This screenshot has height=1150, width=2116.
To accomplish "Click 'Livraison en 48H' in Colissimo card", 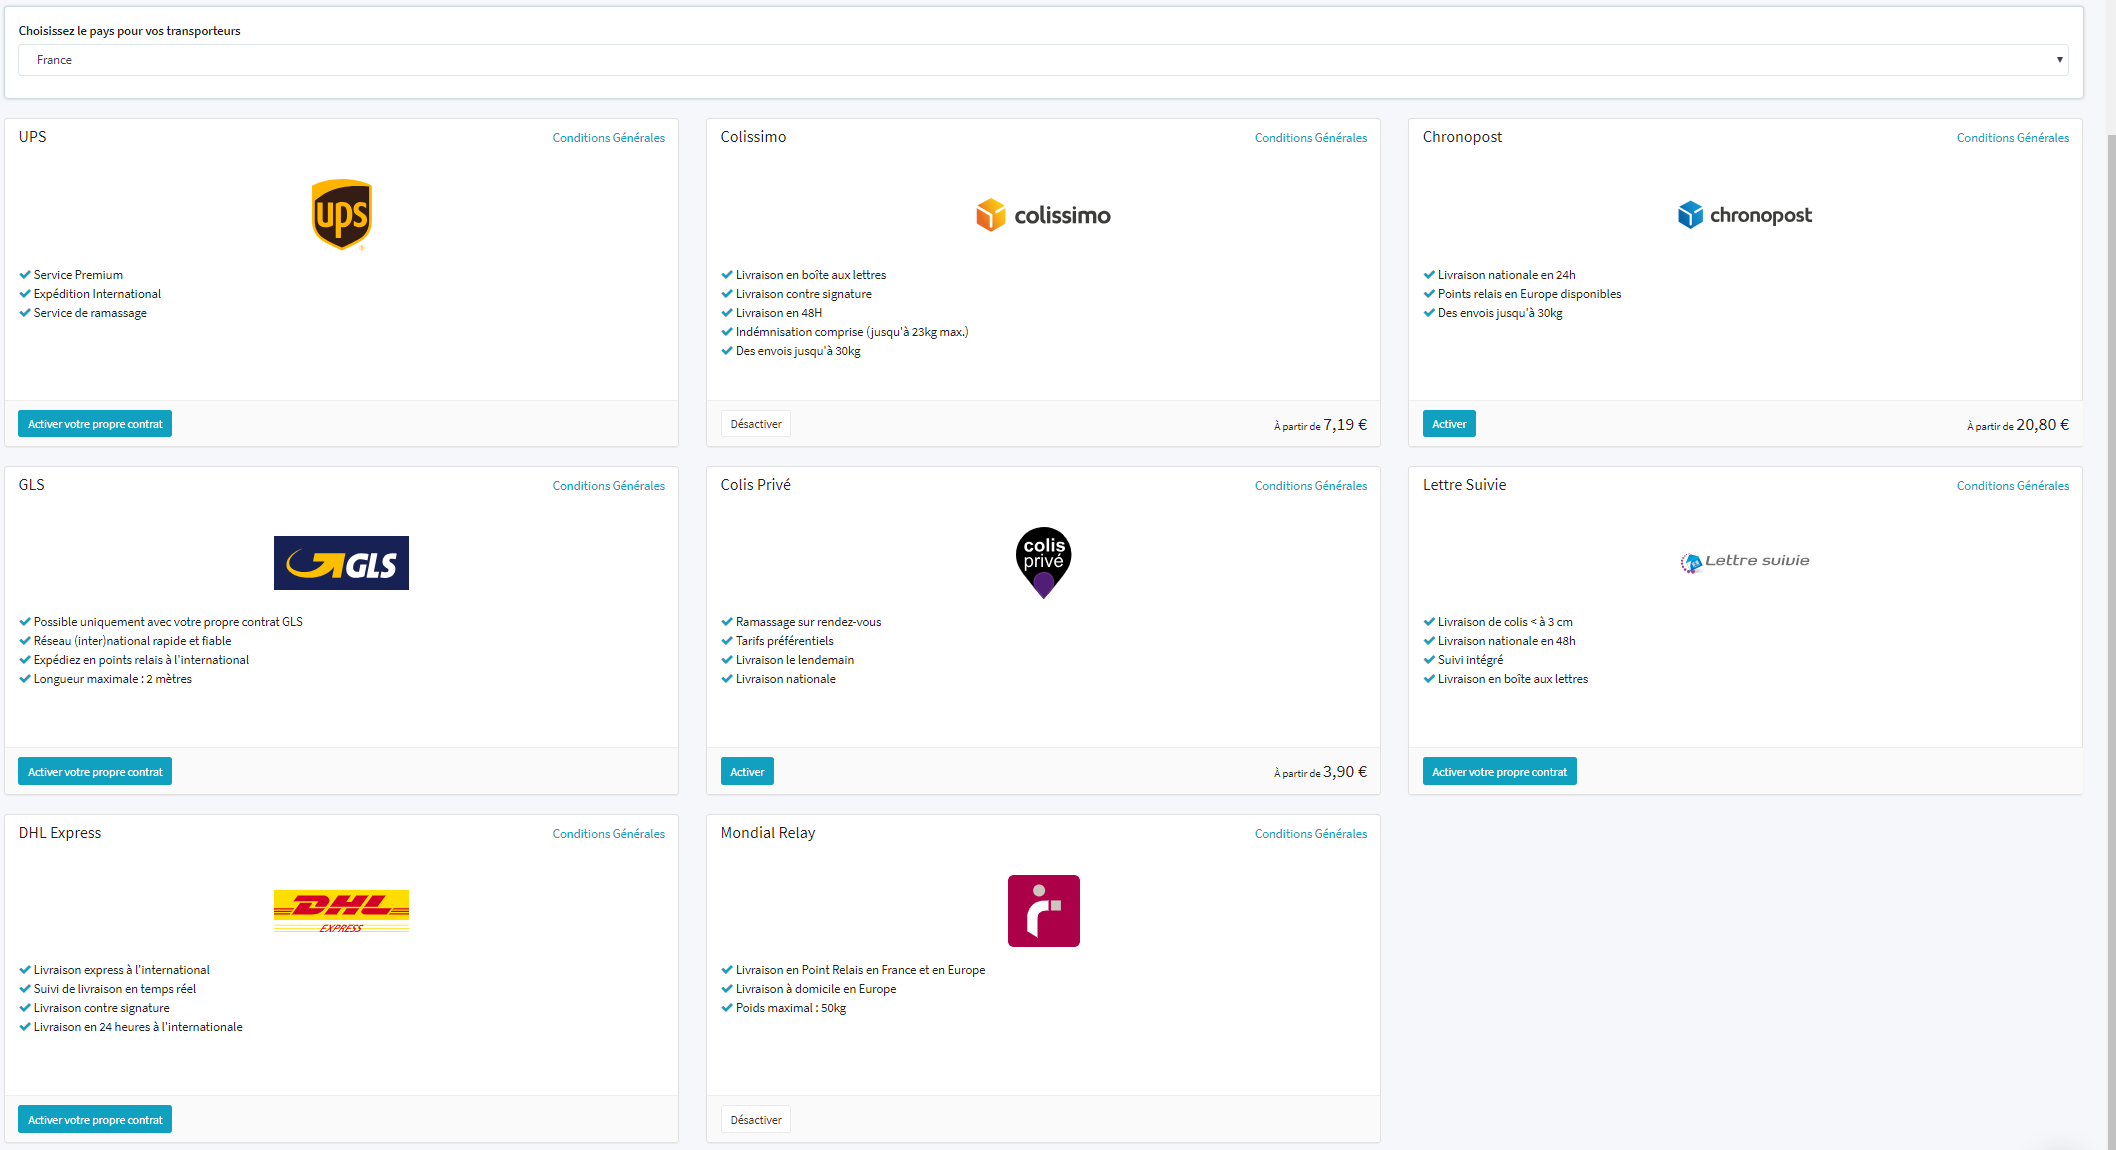I will point(779,313).
